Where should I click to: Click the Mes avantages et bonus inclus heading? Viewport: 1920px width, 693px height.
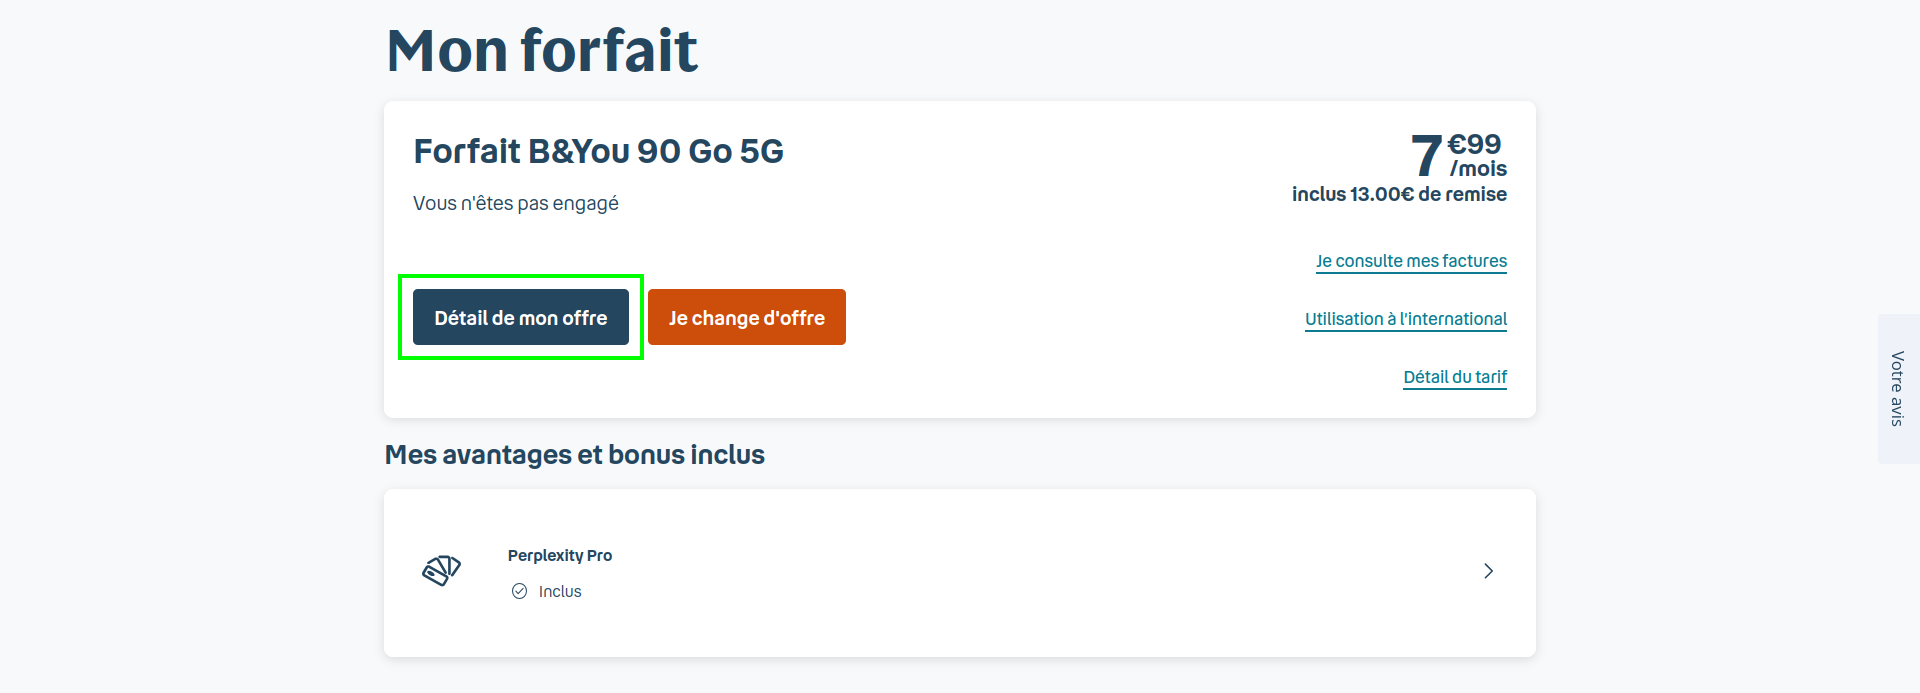tap(574, 455)
